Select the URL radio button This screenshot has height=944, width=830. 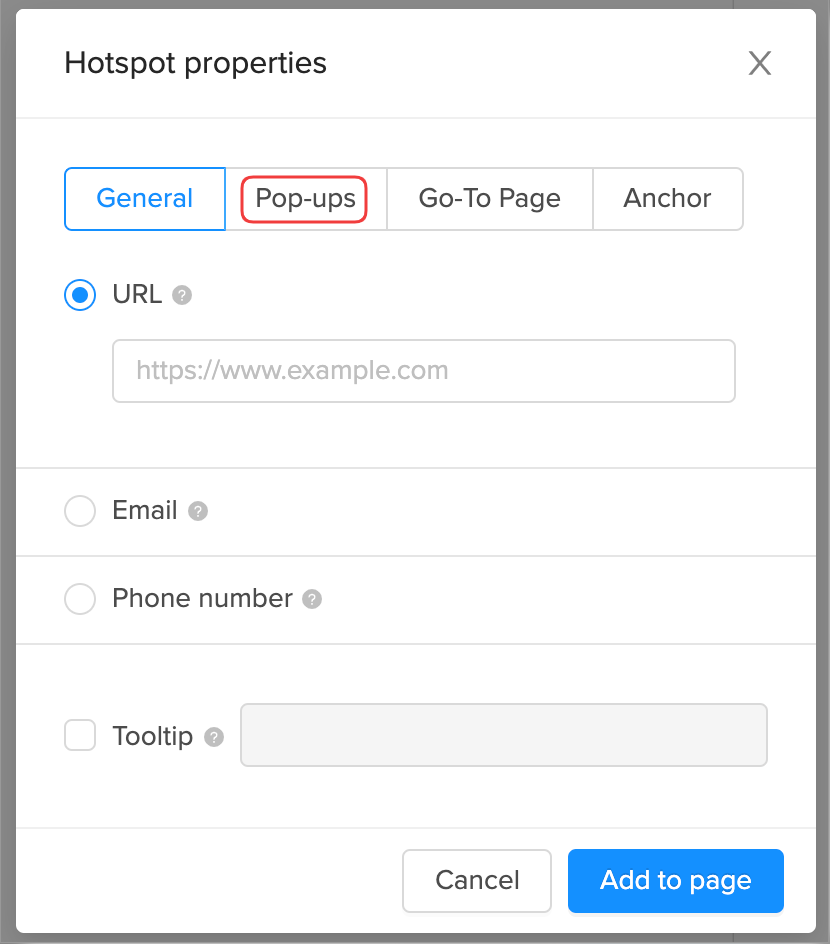pos(80,295)
